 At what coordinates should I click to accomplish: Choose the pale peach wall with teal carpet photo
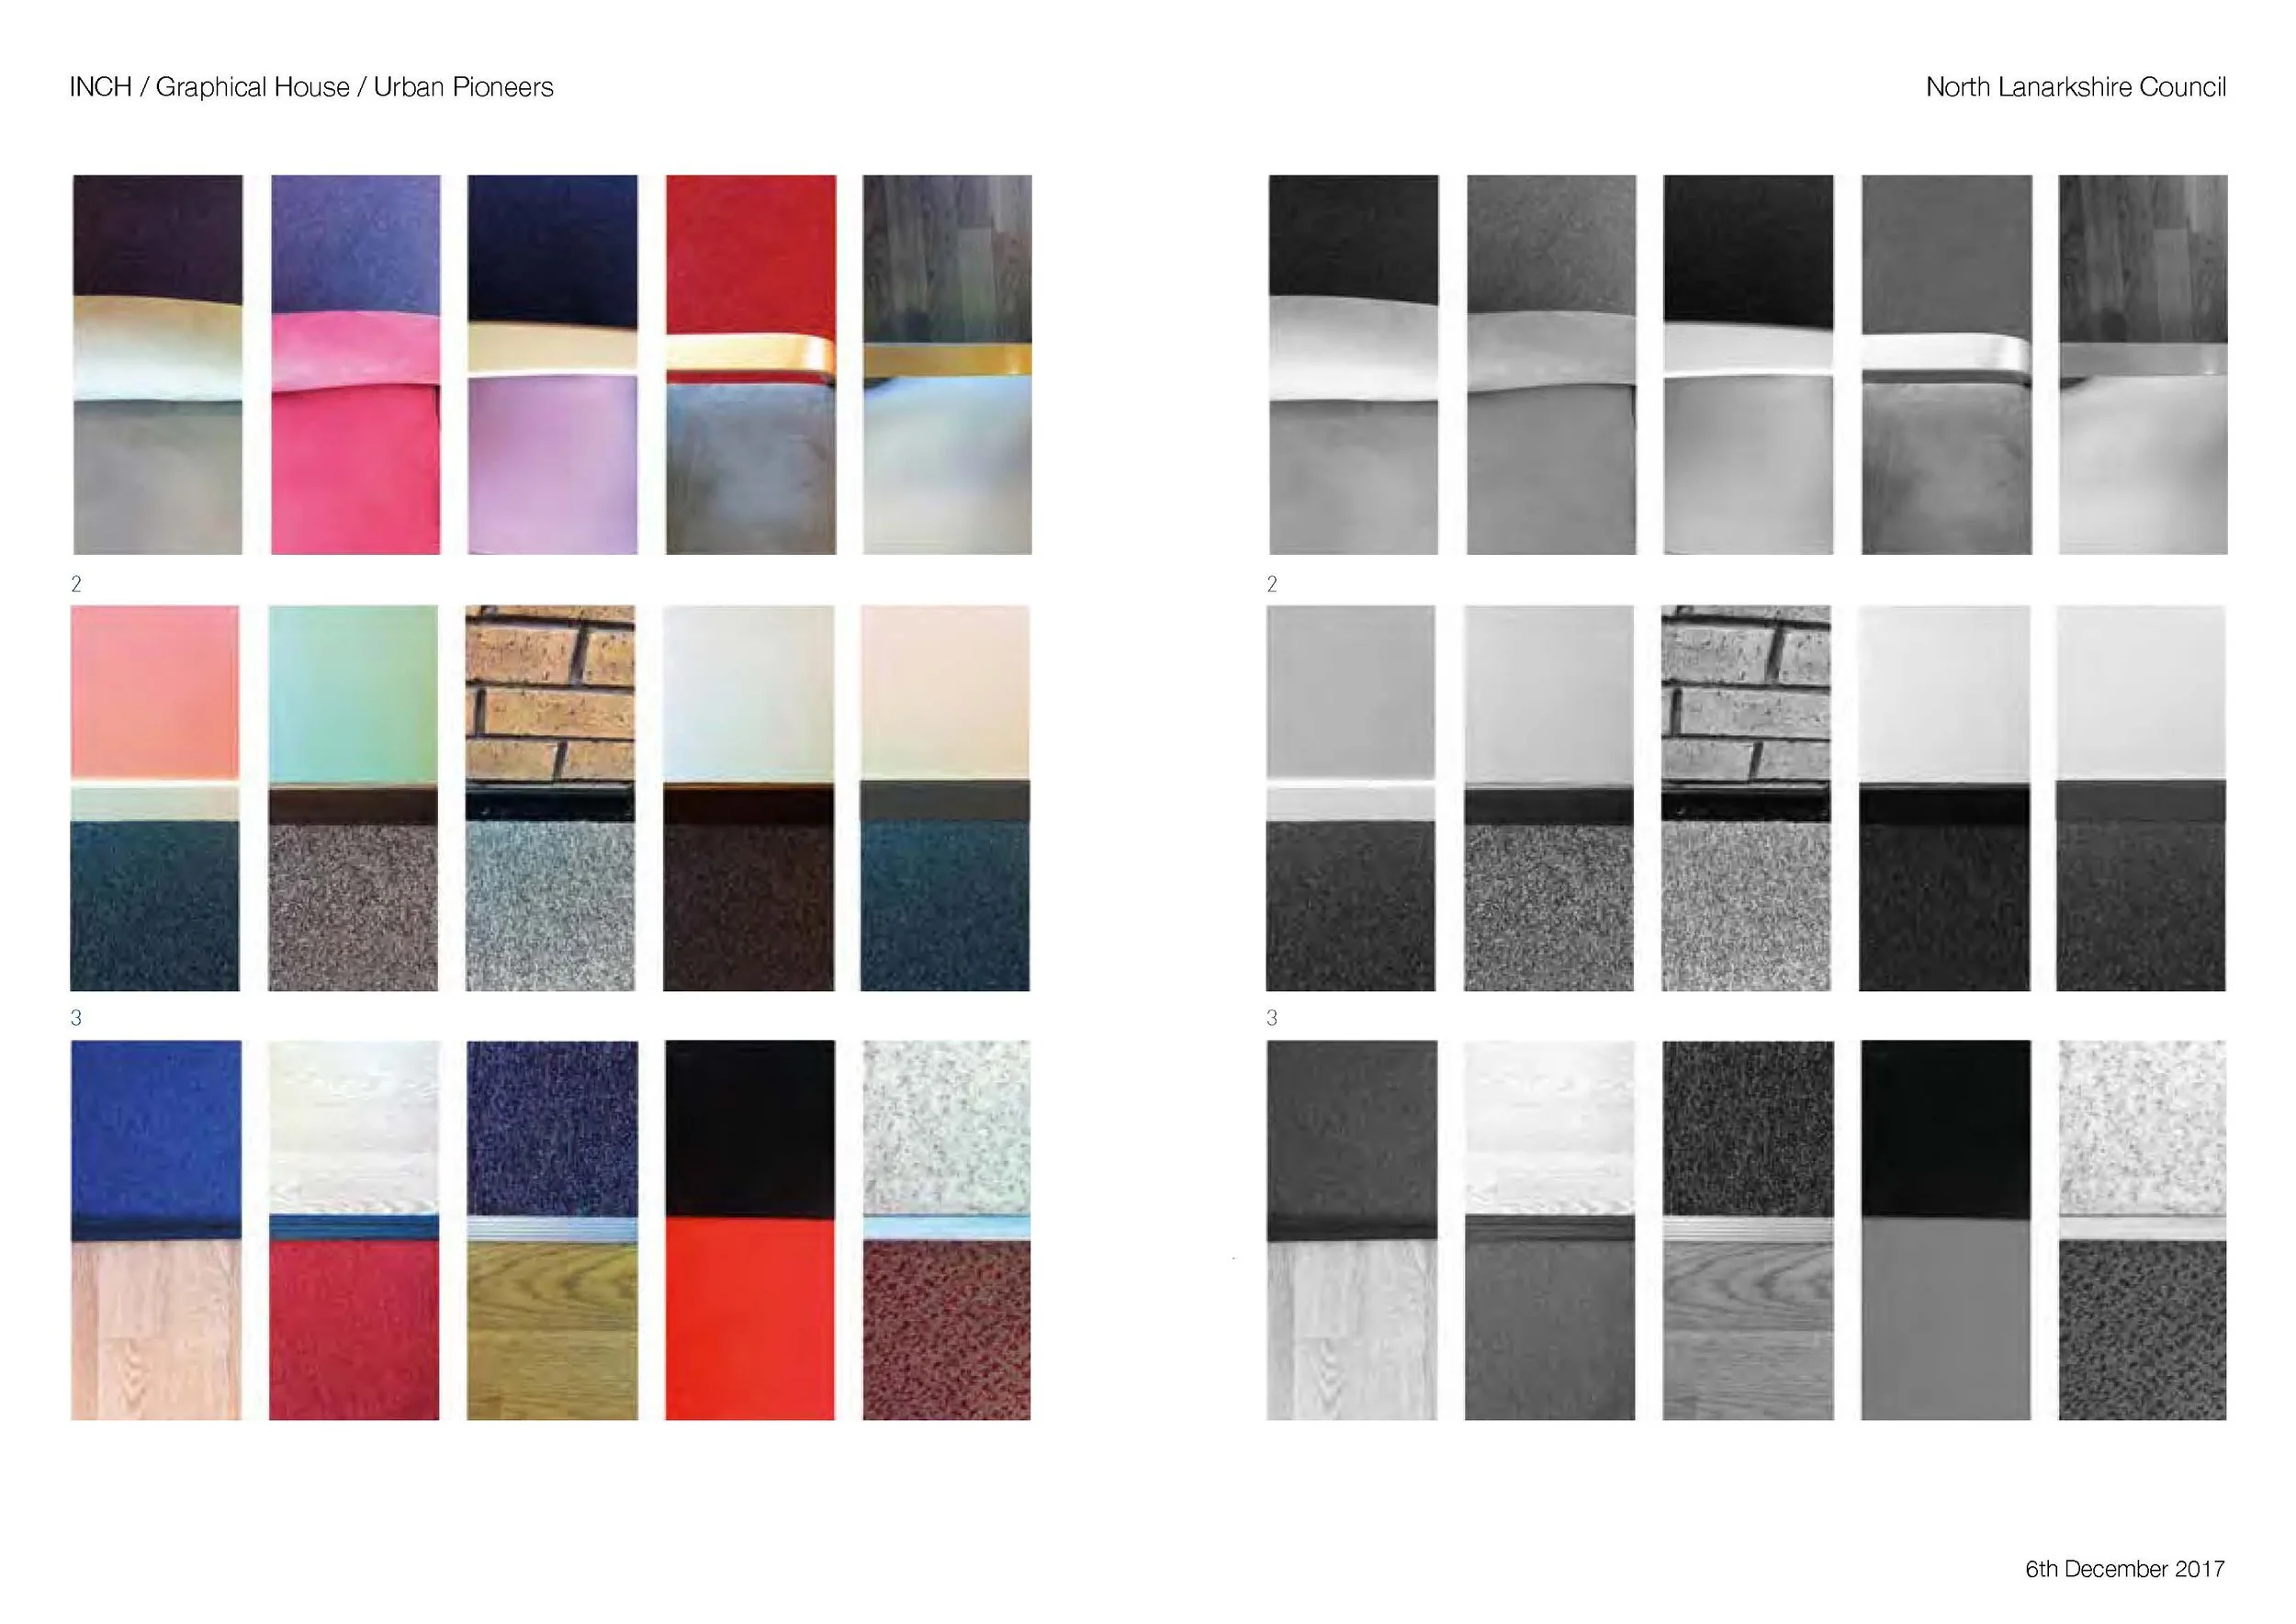[945, 798]
